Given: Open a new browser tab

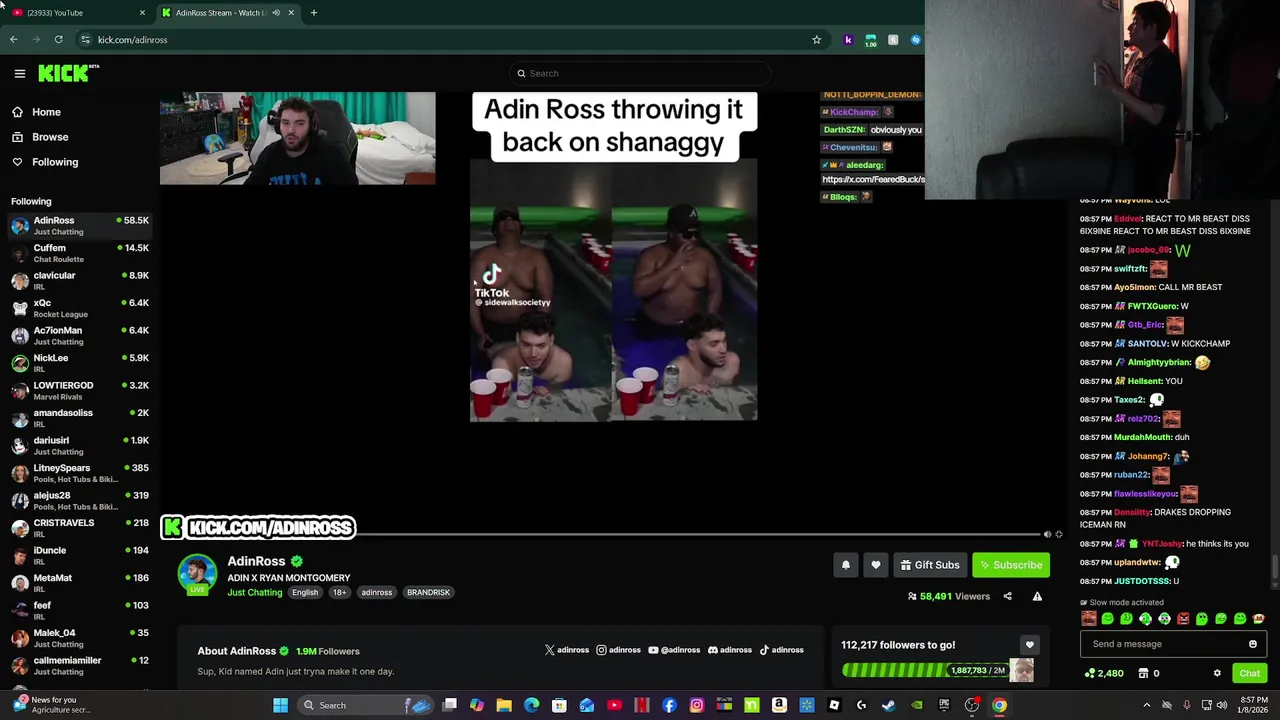Looking at the screenshot, I should [x=314, y=12].
